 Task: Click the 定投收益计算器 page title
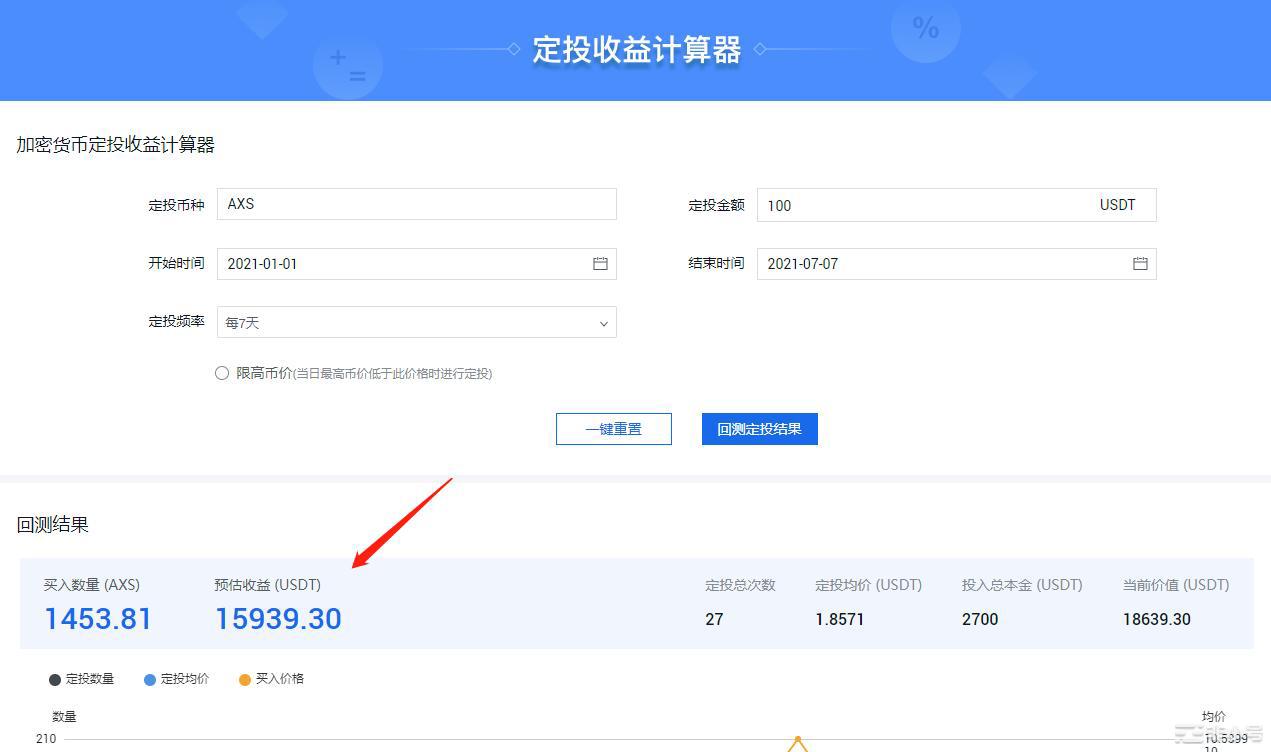pos(636,49)
